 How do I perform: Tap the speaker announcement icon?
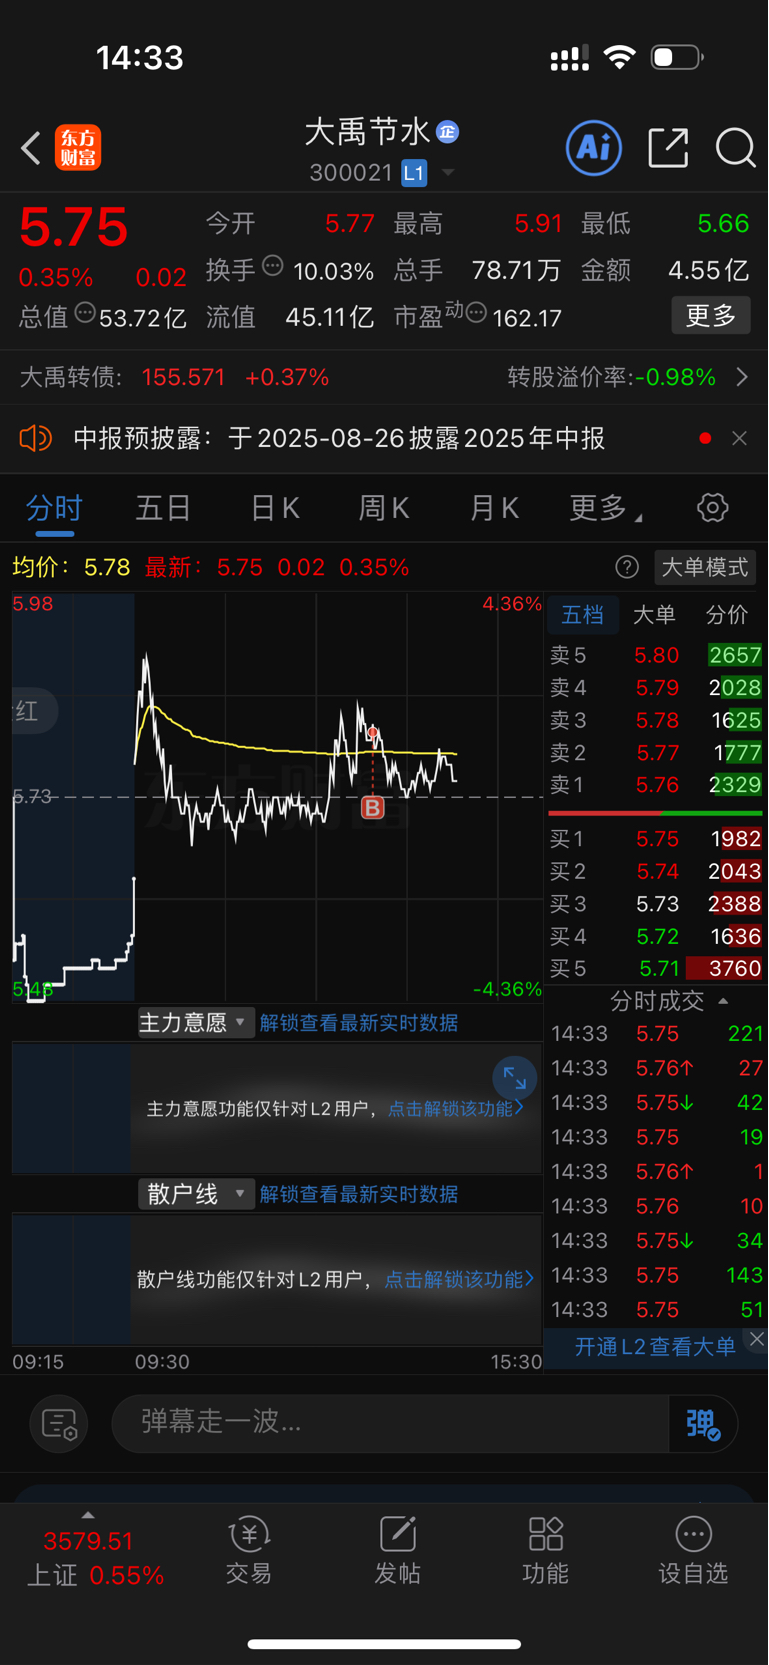35,438
